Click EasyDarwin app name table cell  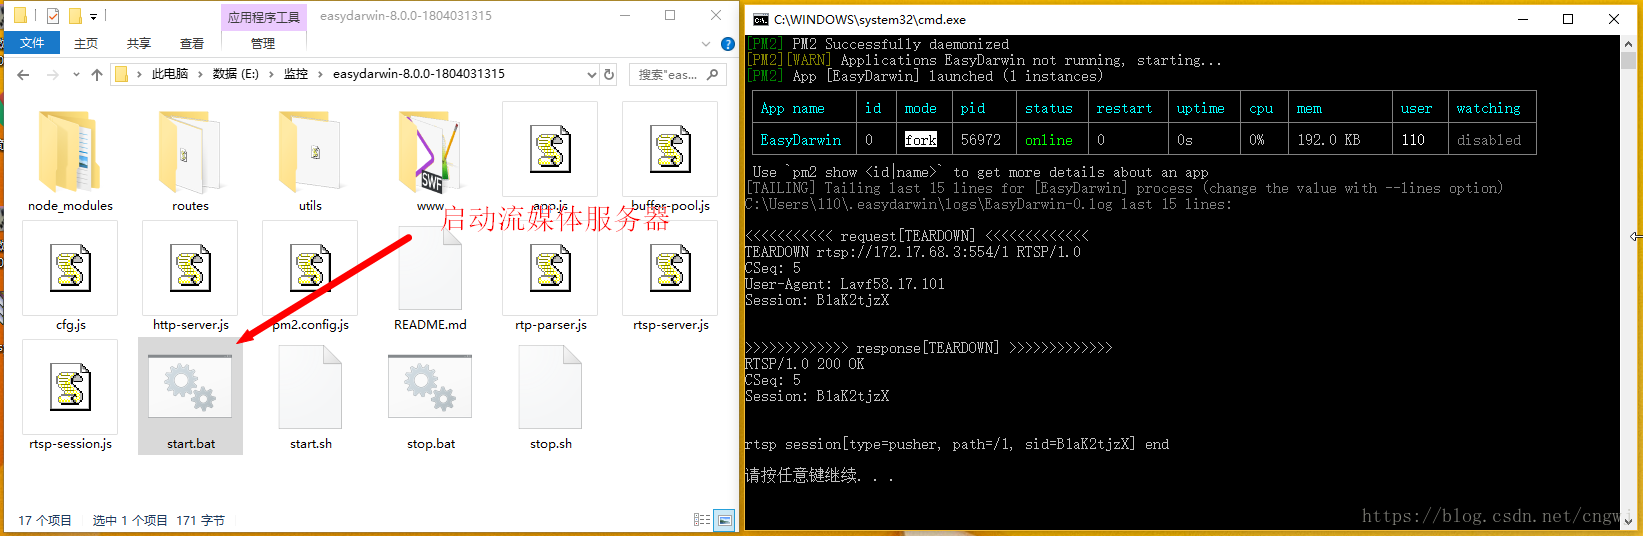801,140
